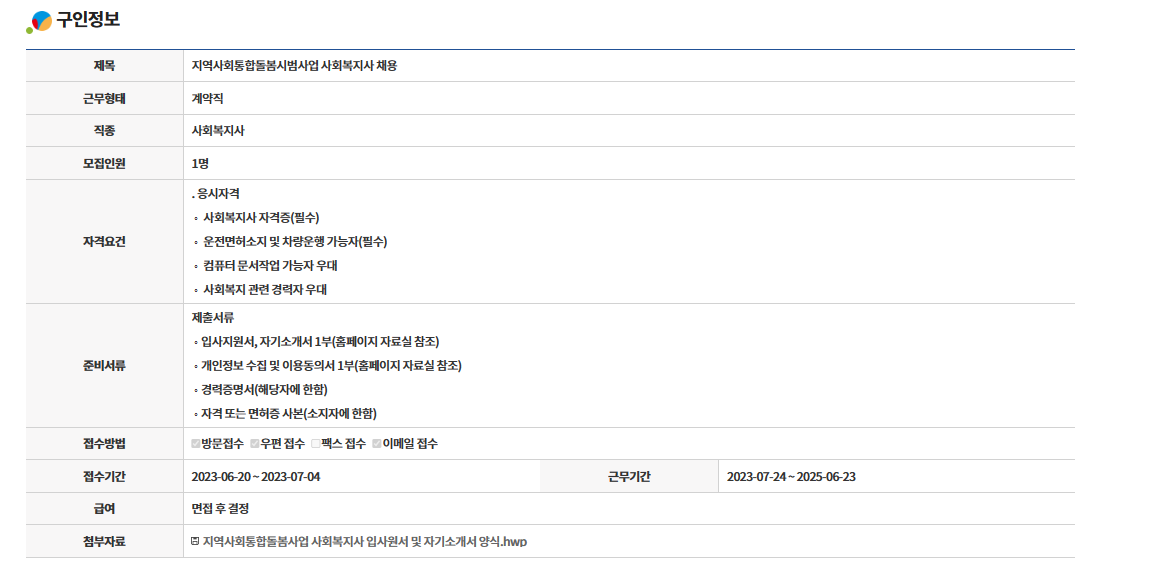
Task: Click the 근무기간 date range 2023-07-24 ~ 2025-06-23
Action: tap(791, 476)
